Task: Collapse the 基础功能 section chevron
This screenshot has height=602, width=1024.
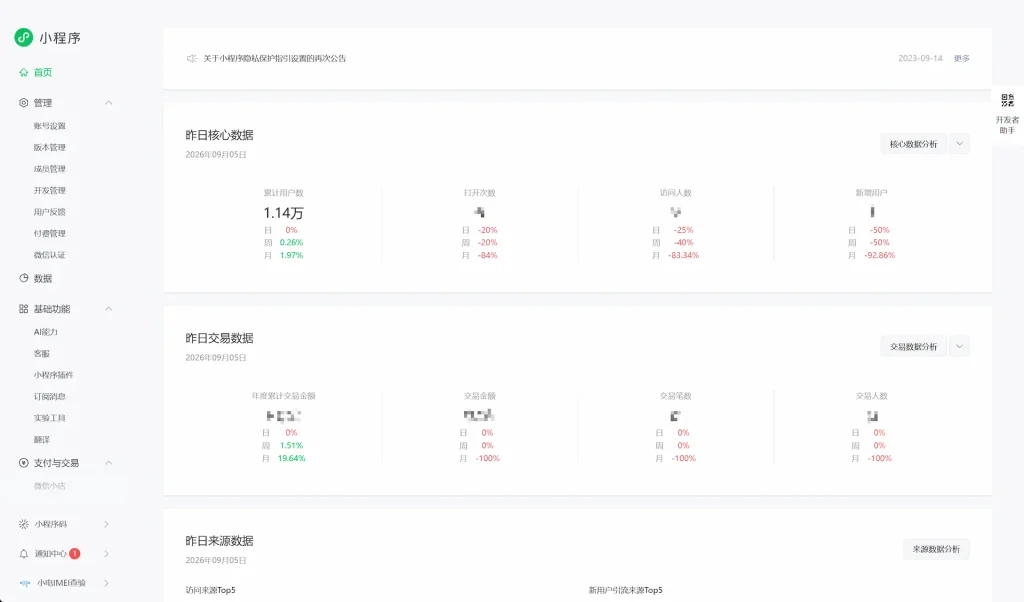Action: 108,309
